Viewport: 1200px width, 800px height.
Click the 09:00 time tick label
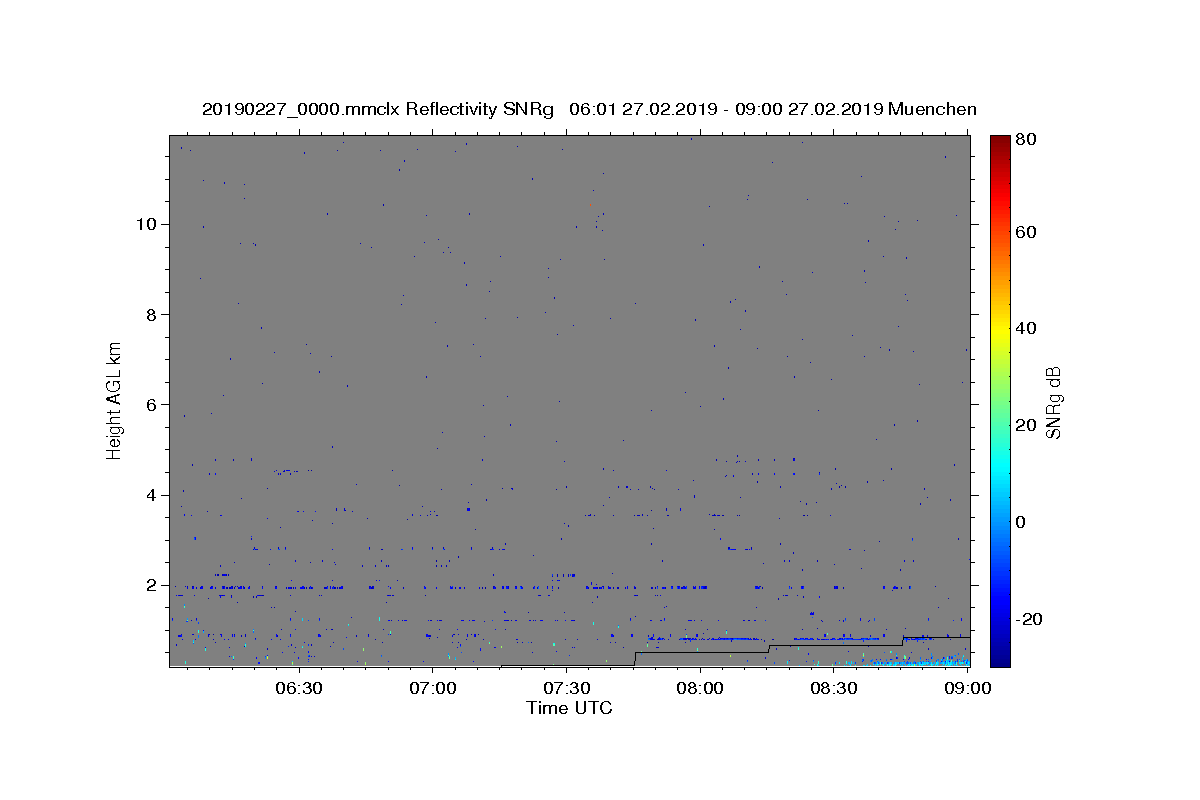pyautogui.click(x=968, y=688)
